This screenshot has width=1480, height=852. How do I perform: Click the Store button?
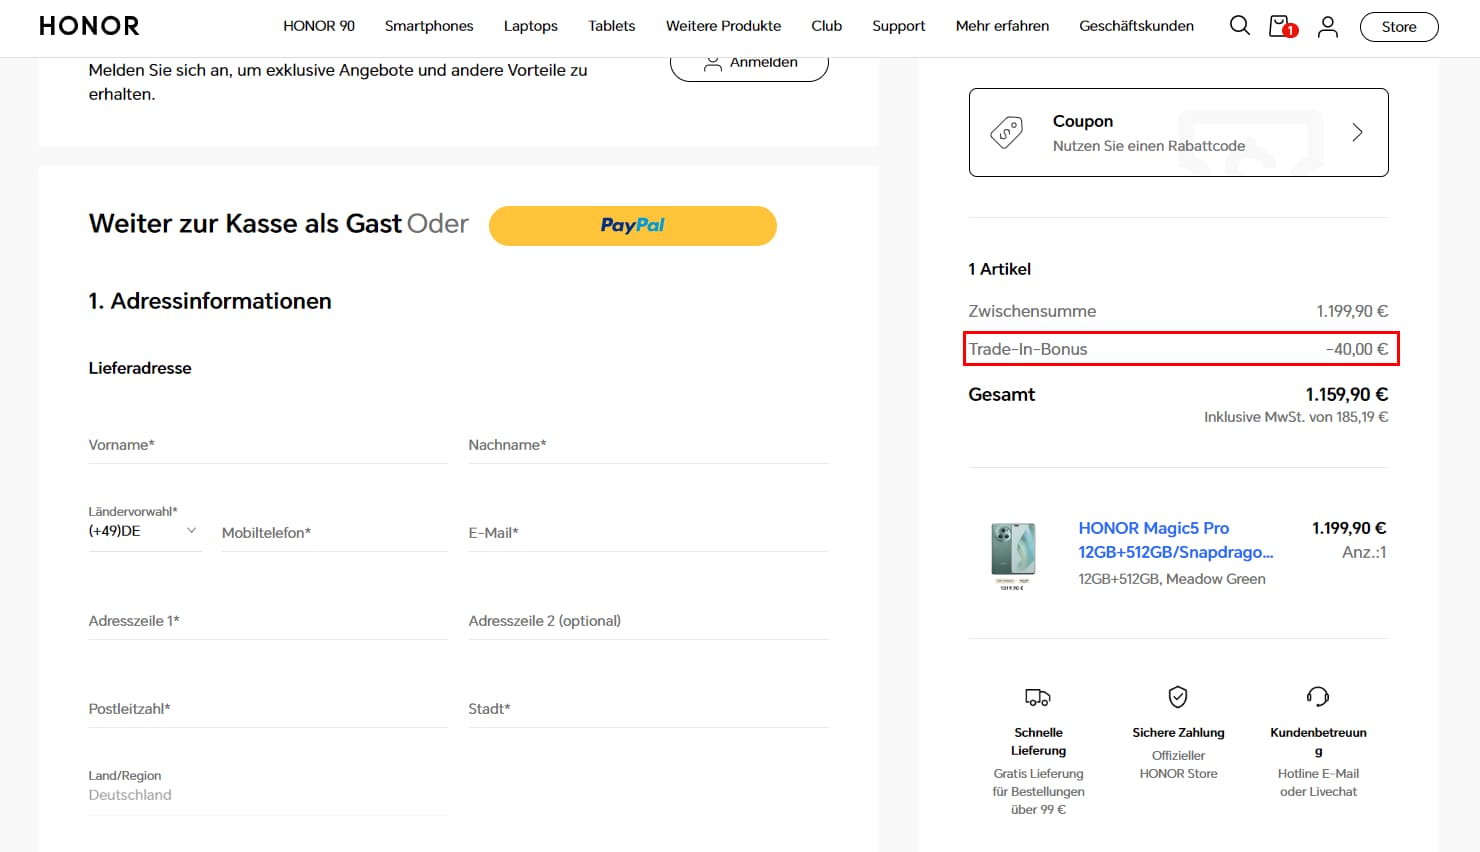1398,27
